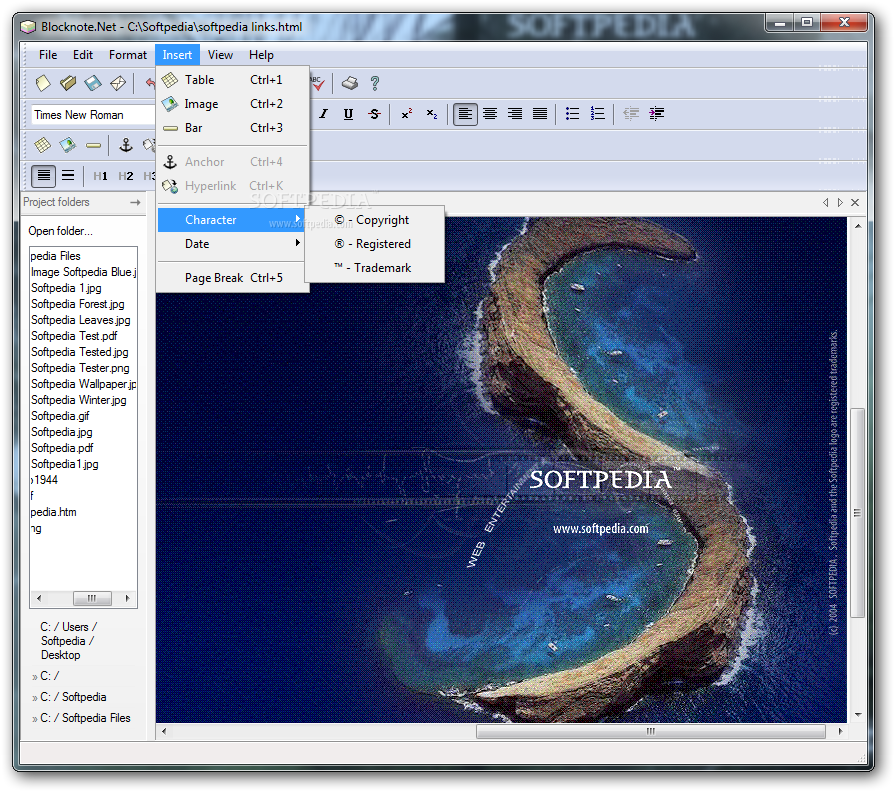Switch to previous document tab with left arrow
Viewport: 895px width, 792px height.
(825, 203)
